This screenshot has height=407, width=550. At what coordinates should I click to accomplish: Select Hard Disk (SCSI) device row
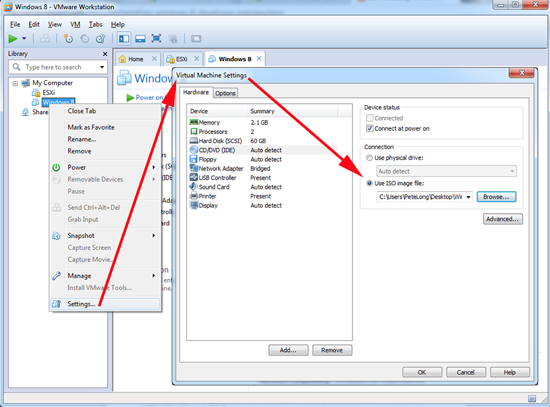(x=263, y=141)
